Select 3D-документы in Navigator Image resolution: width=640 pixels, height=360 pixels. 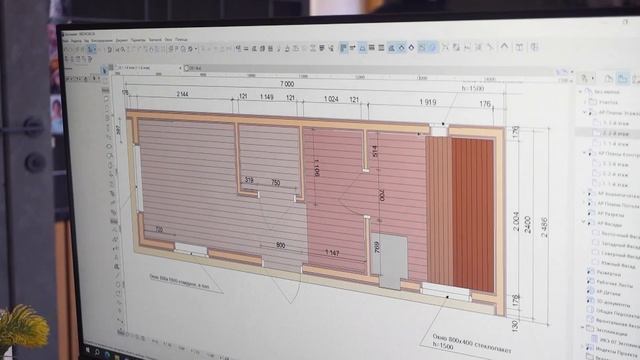click(613, 303)
